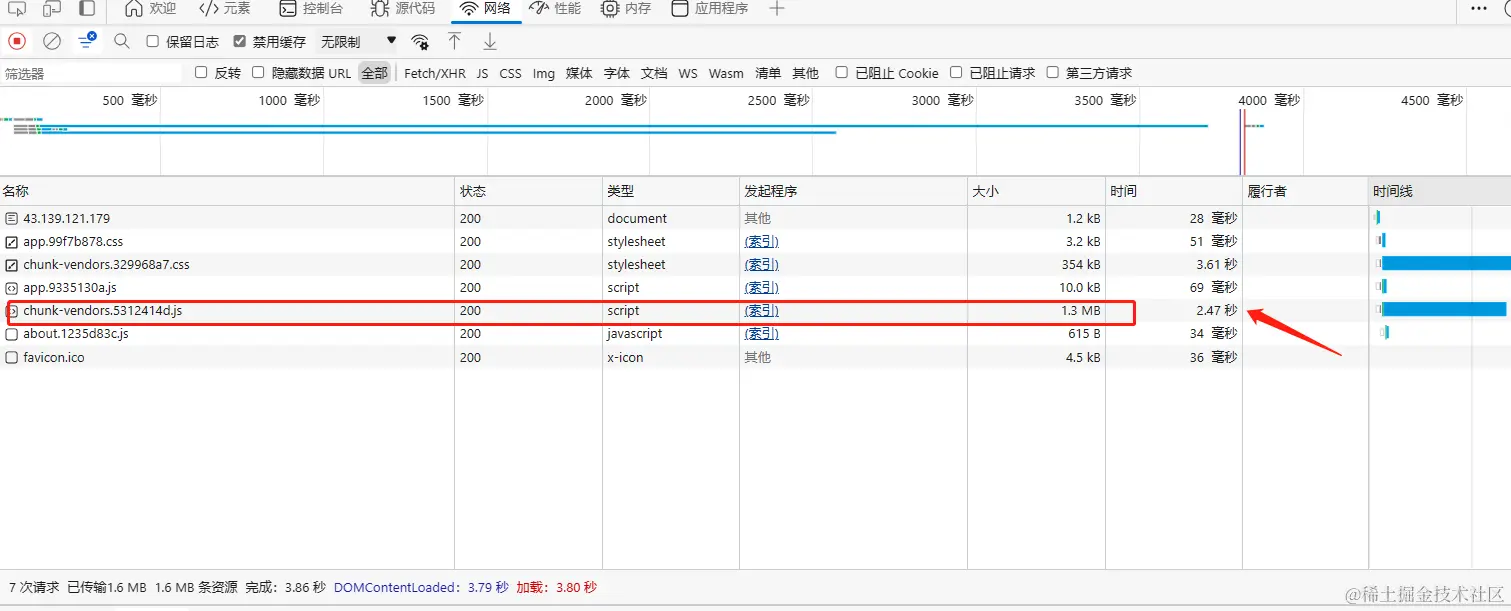Filter requests by 字体
The height and width of the screenshot is (611, 1511).
click(617, 73)
